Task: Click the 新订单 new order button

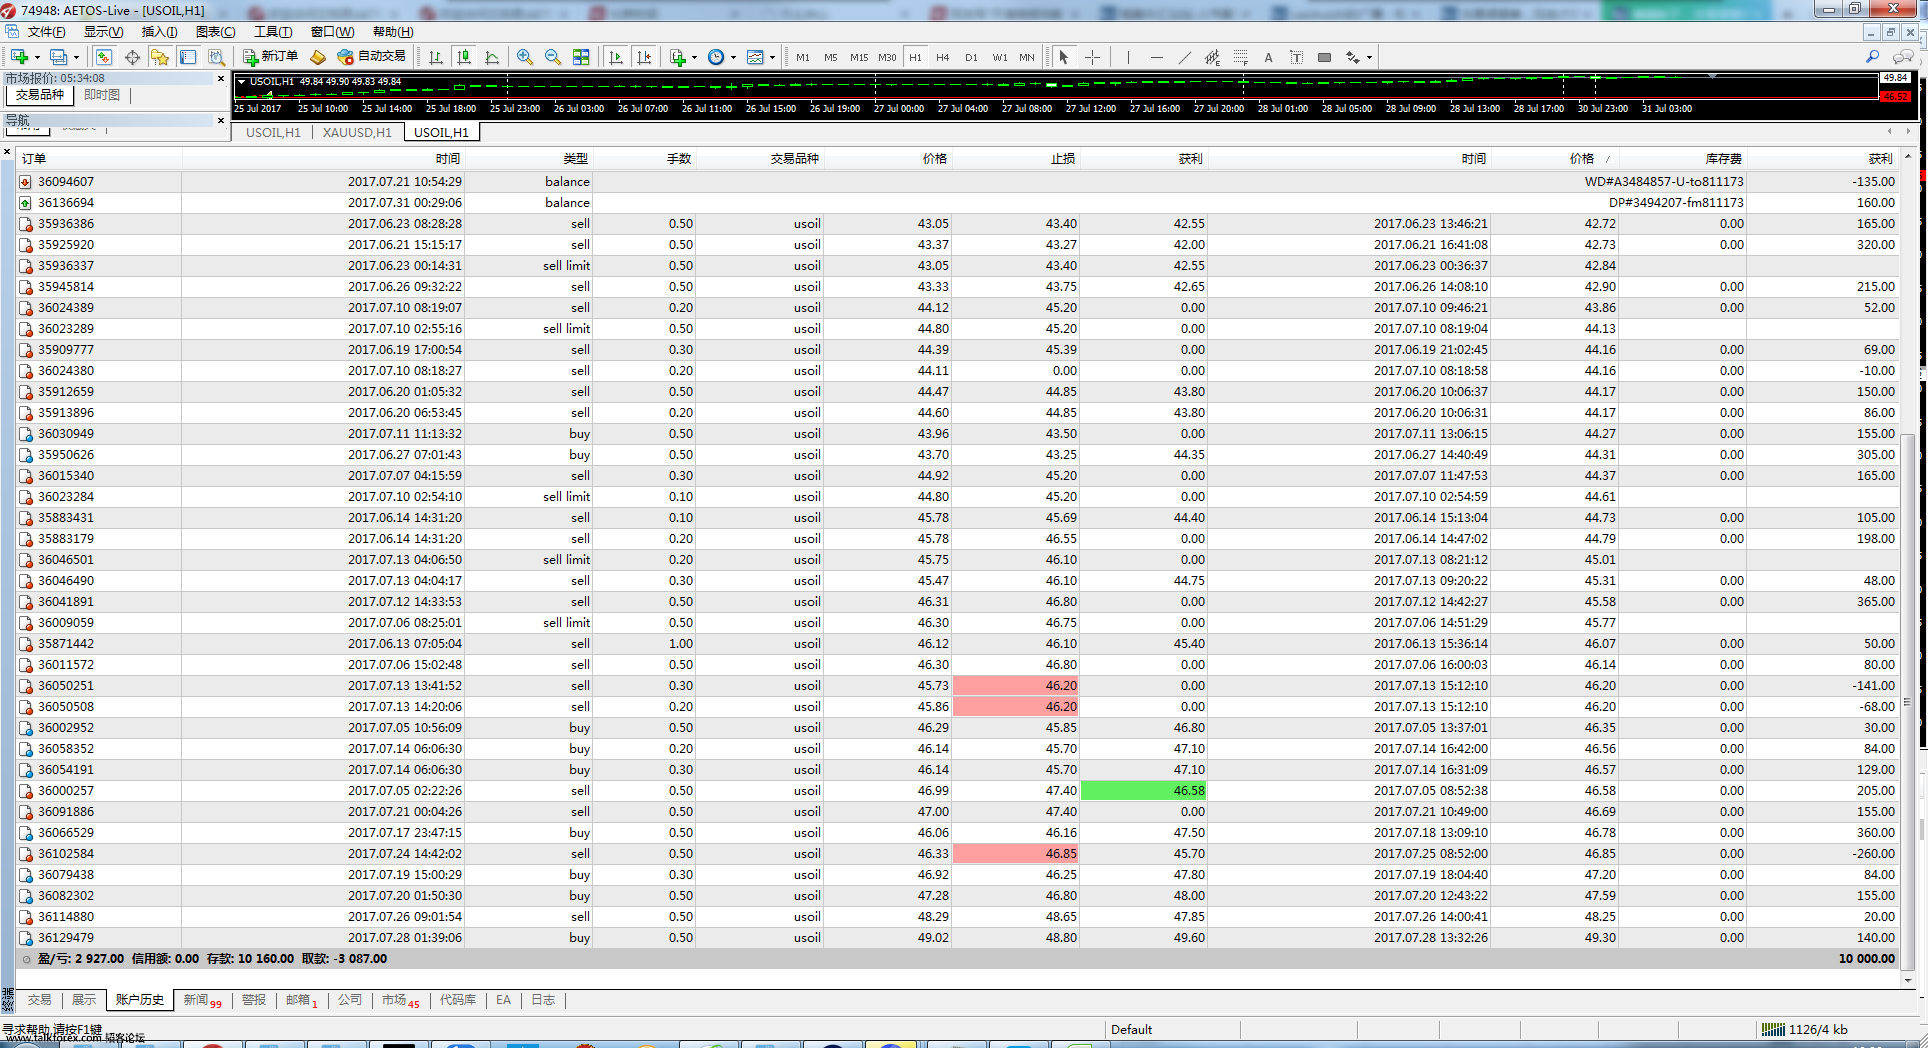Action: (x=270, y=57)
